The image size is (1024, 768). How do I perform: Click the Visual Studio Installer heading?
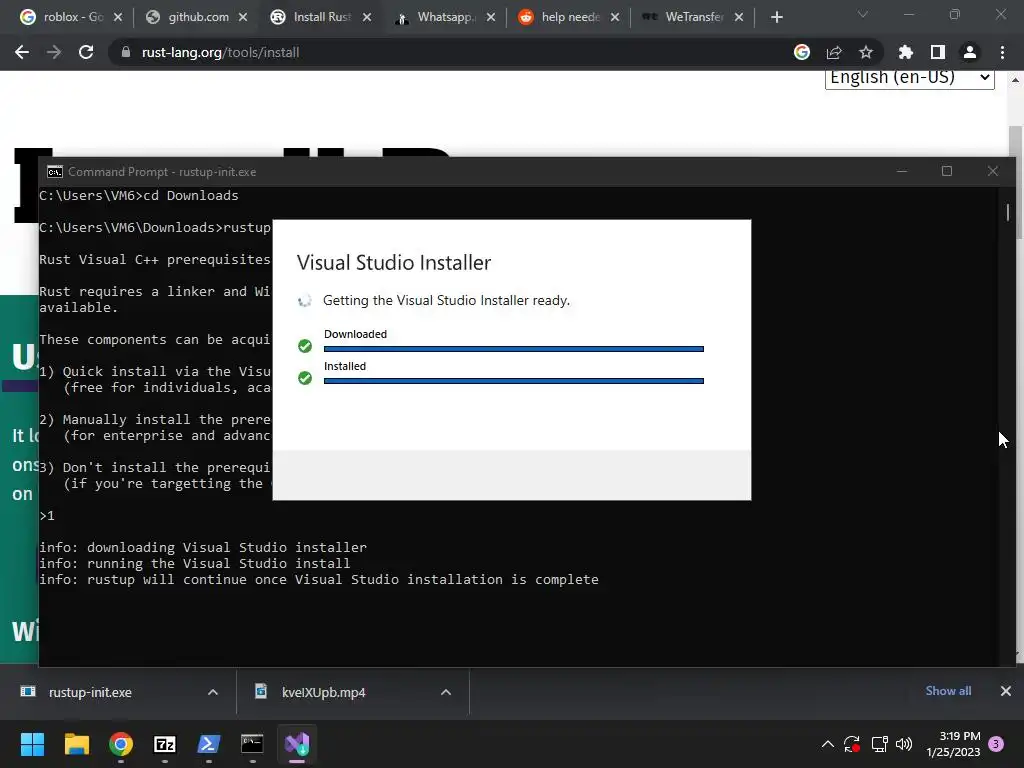[394, 263]
